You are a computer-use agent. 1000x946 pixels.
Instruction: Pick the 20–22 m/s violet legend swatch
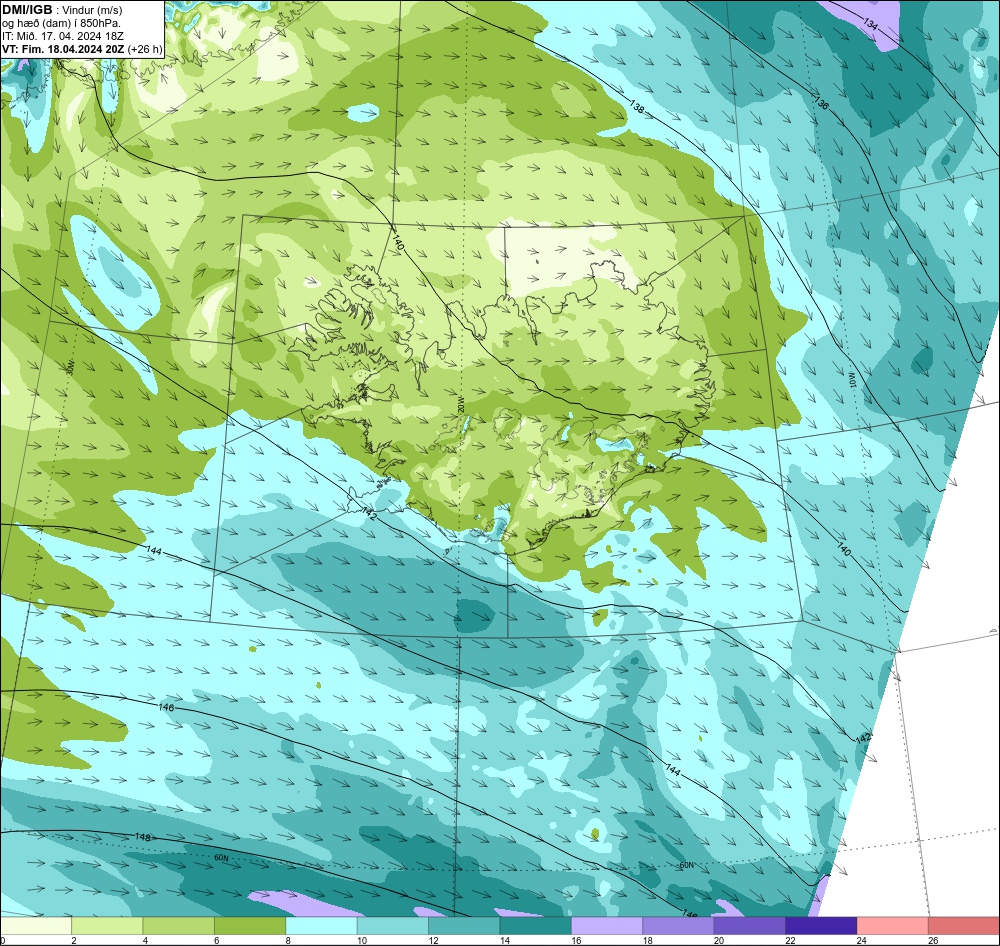click(750, 926)
